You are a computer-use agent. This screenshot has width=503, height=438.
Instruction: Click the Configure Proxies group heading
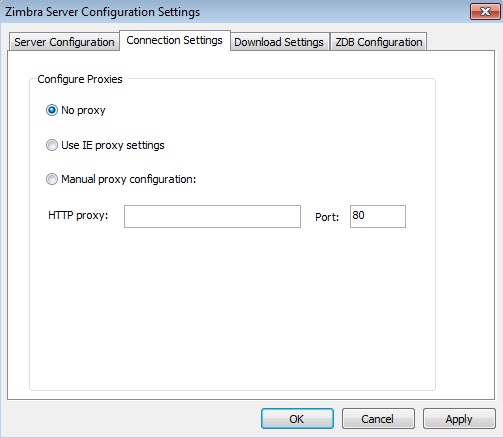pos(80,79)
